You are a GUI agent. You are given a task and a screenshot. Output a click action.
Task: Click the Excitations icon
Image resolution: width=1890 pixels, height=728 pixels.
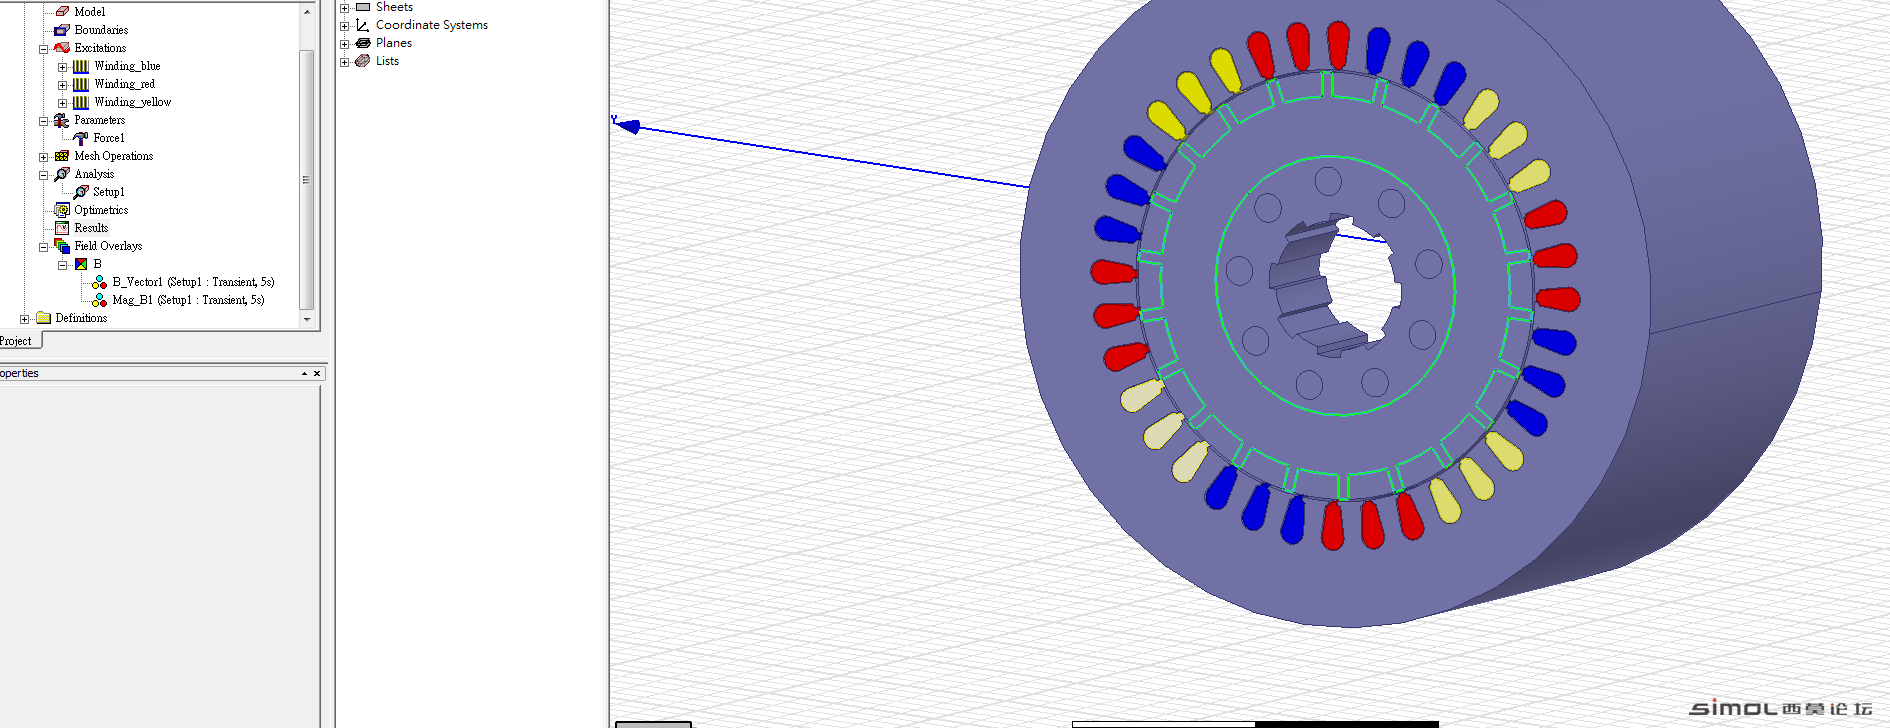click(62, 48)
